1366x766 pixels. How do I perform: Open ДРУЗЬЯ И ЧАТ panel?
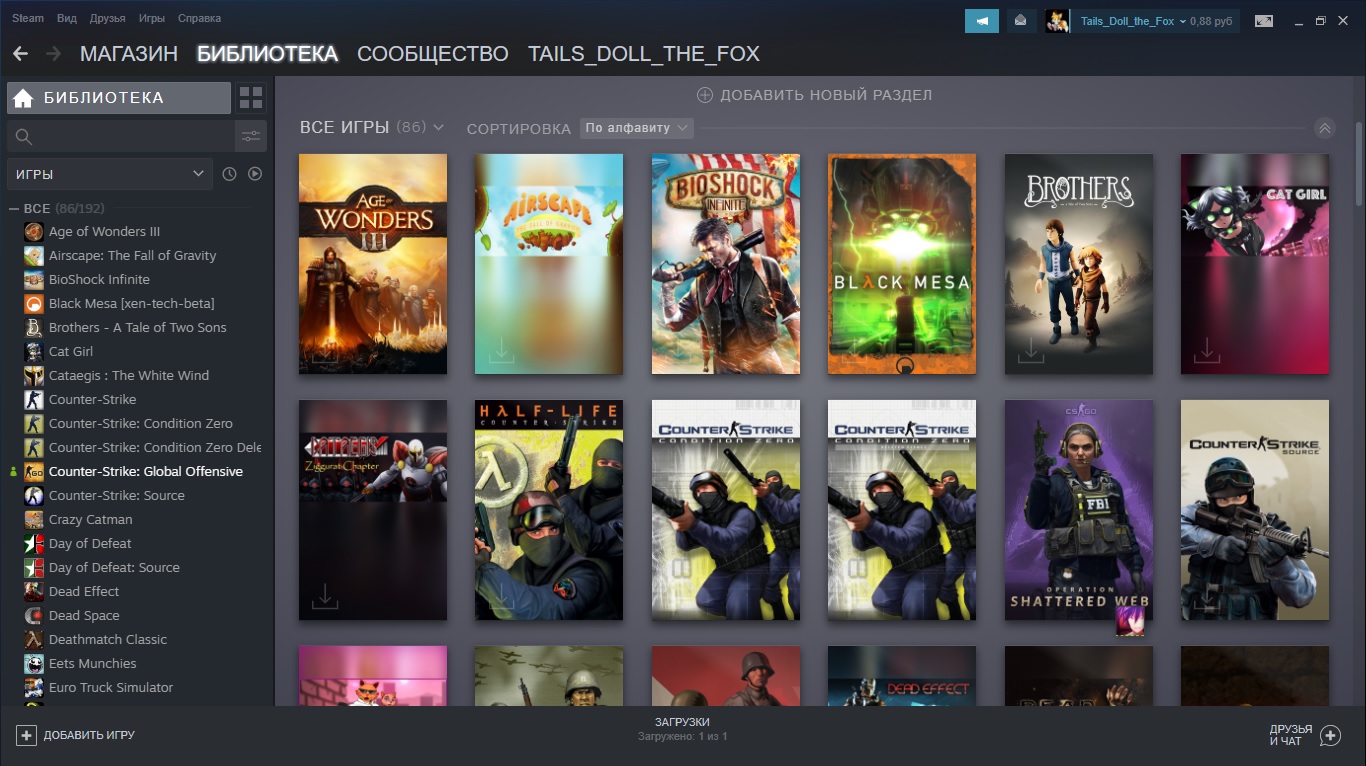click(1305, 736)
